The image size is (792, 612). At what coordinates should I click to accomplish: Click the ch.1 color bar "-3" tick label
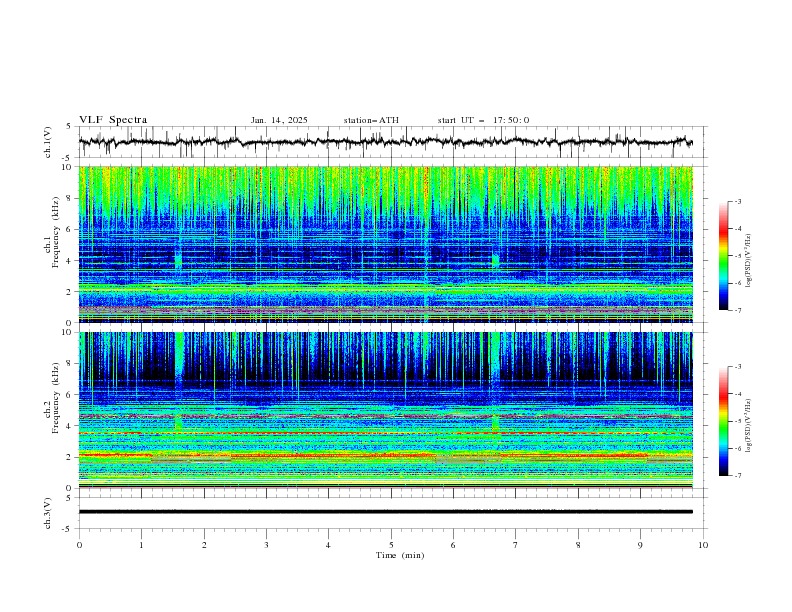coord(738,202)
